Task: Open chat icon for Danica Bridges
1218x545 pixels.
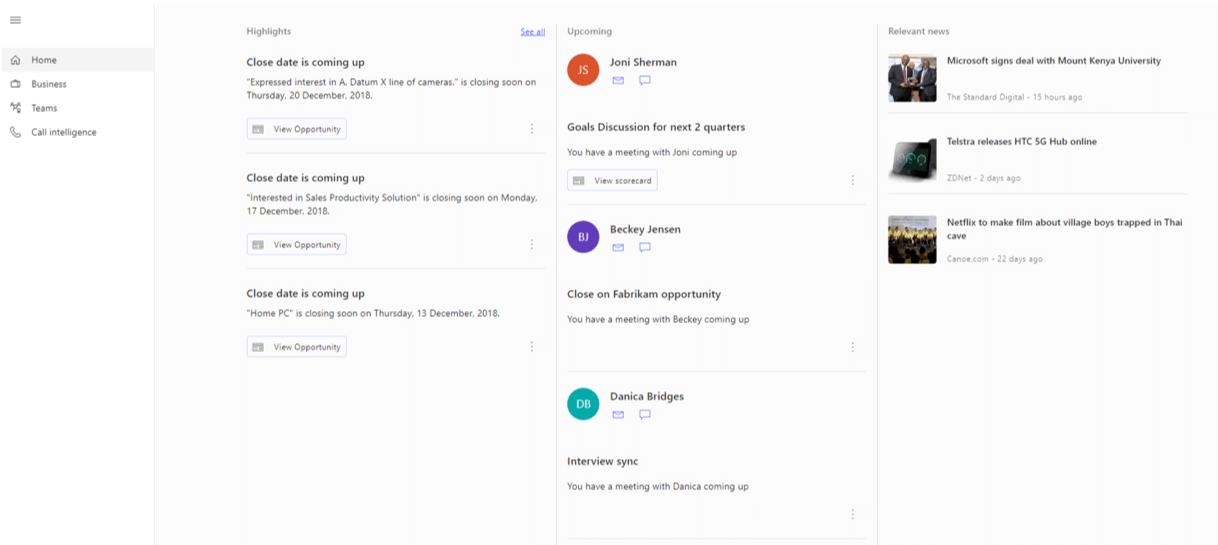Action: pos(645,414)
